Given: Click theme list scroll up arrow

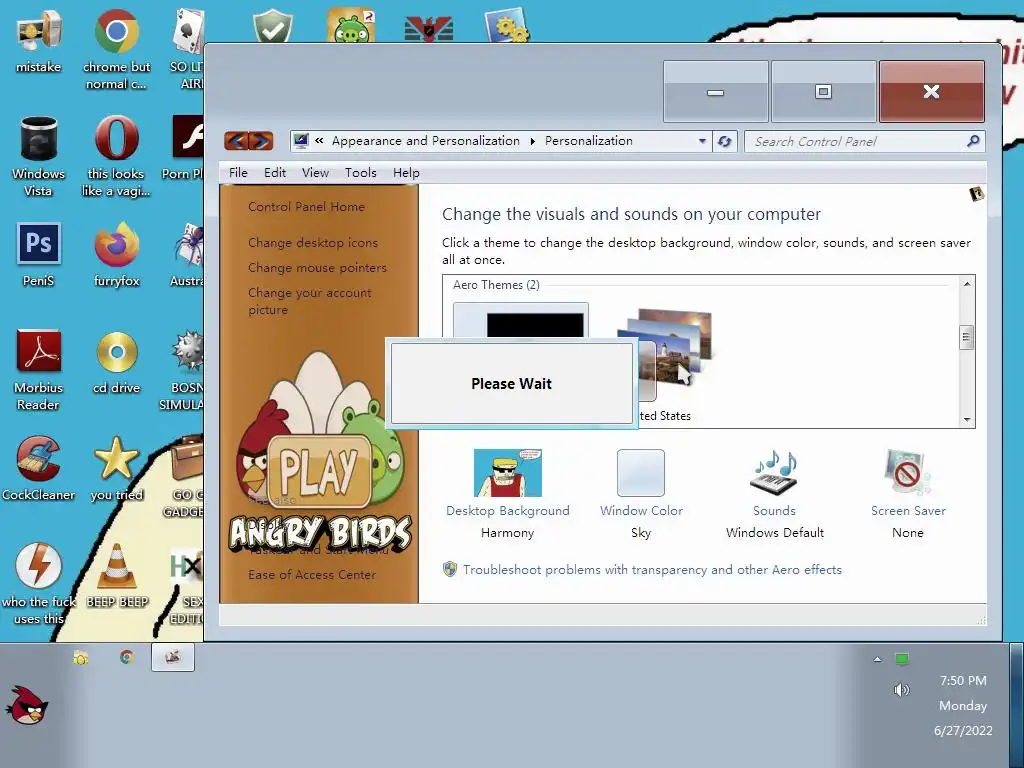Looking at the screenshot, I should 967,284.
